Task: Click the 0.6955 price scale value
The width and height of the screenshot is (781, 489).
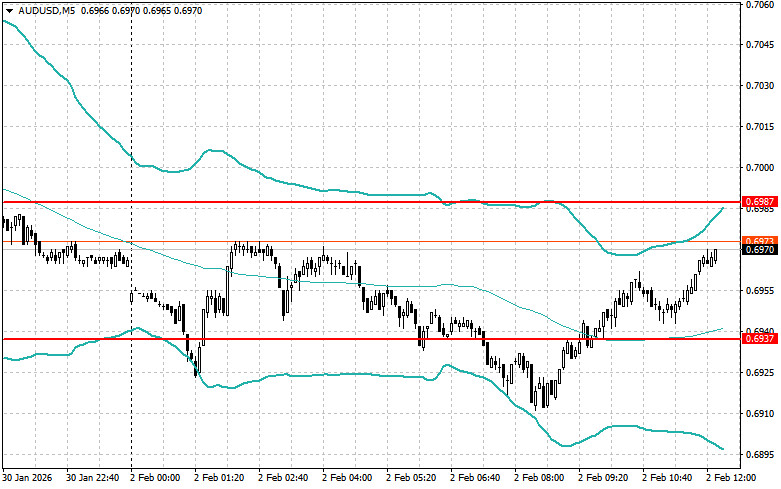Action: click(760, 291)
